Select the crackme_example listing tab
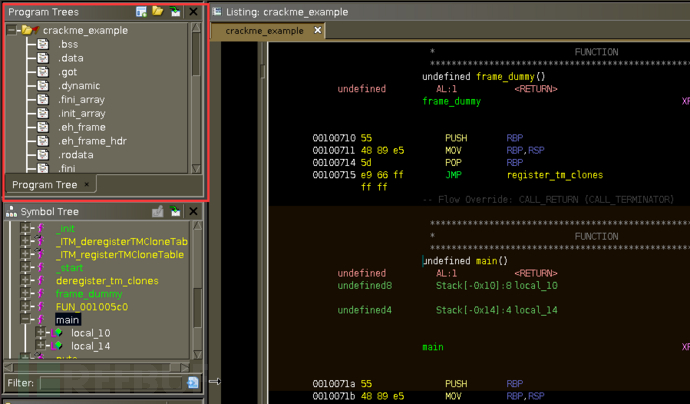This screenshot has width=690, height=404. click(x=264, y=31)
